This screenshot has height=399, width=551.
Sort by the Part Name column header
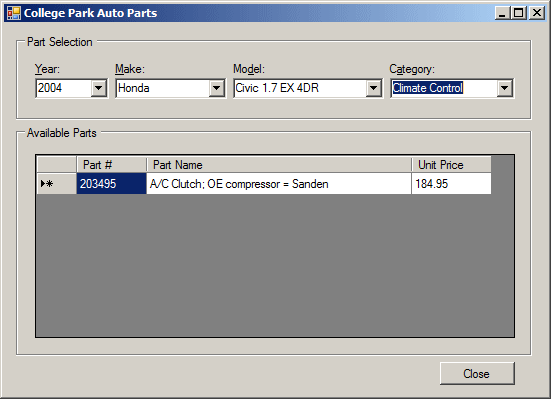coord(279,165)
